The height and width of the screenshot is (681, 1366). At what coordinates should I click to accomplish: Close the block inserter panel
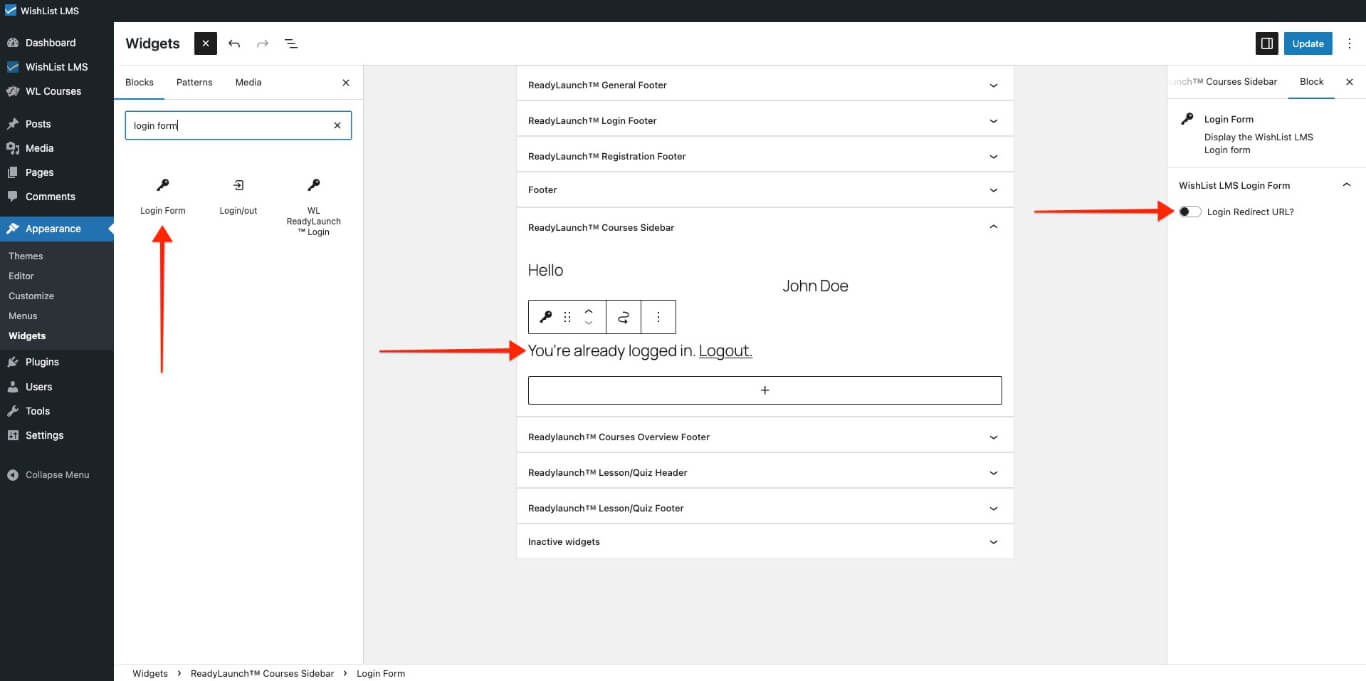coord(345,82)
